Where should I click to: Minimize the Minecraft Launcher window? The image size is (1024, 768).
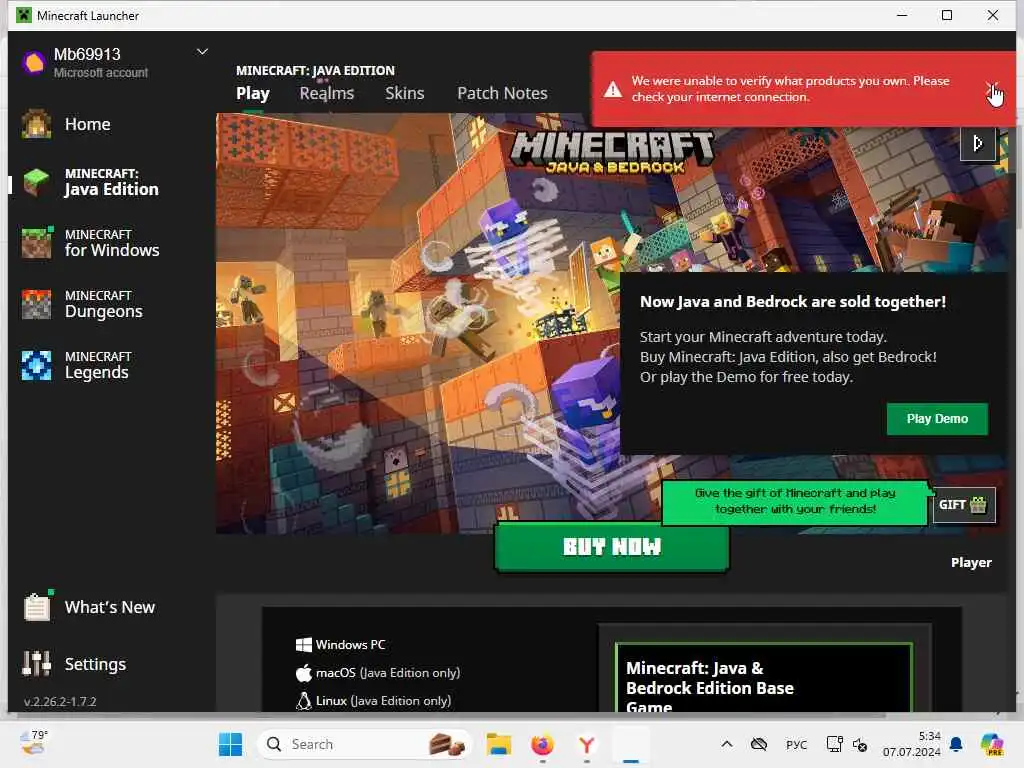[x=902, y=15]
